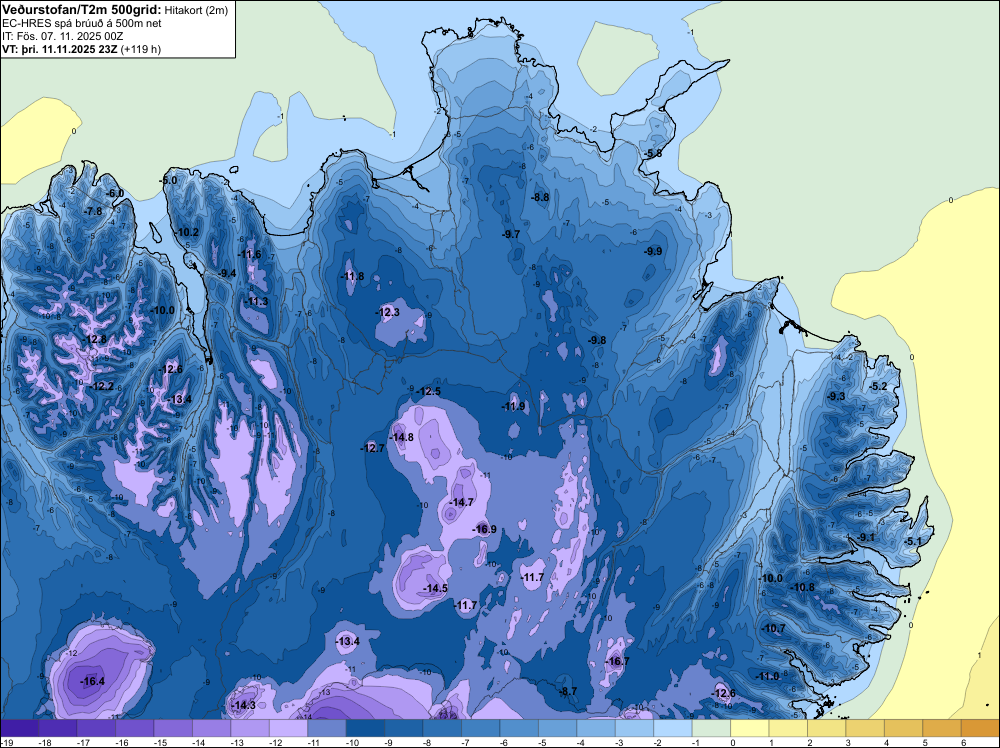Viewport: 1000px width, 748px height.
Task: Click the -14.5 temperature label
Action: 436,589
